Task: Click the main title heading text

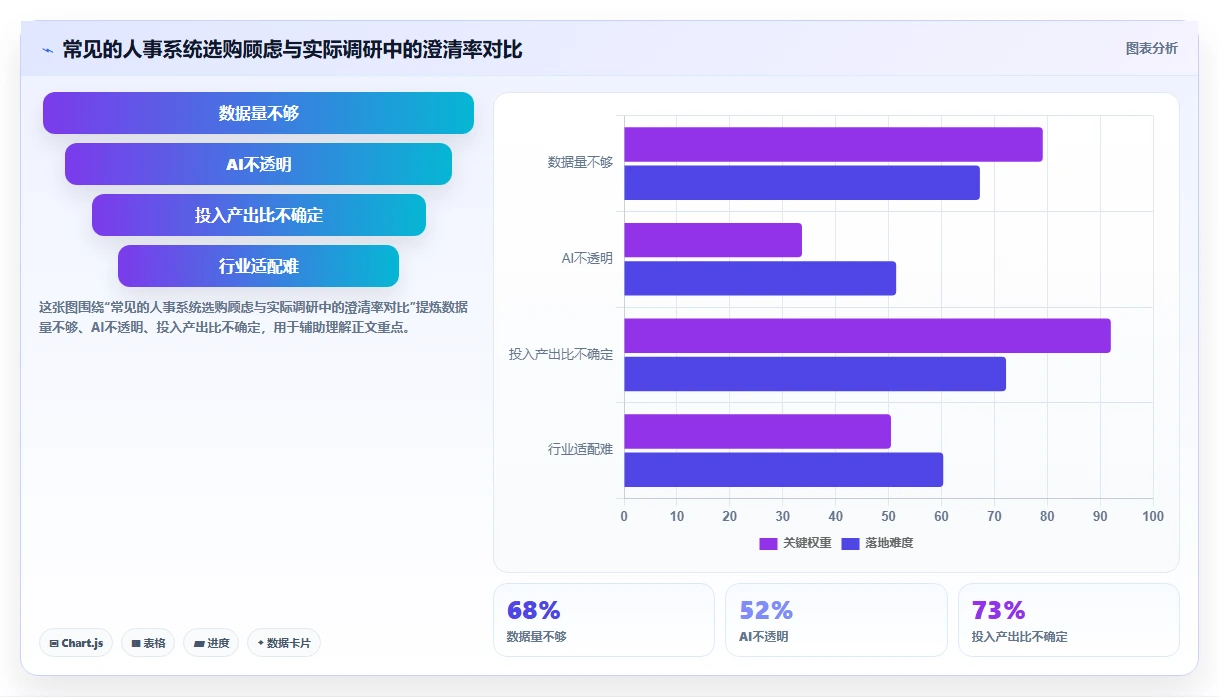Action: coord(292,49)
